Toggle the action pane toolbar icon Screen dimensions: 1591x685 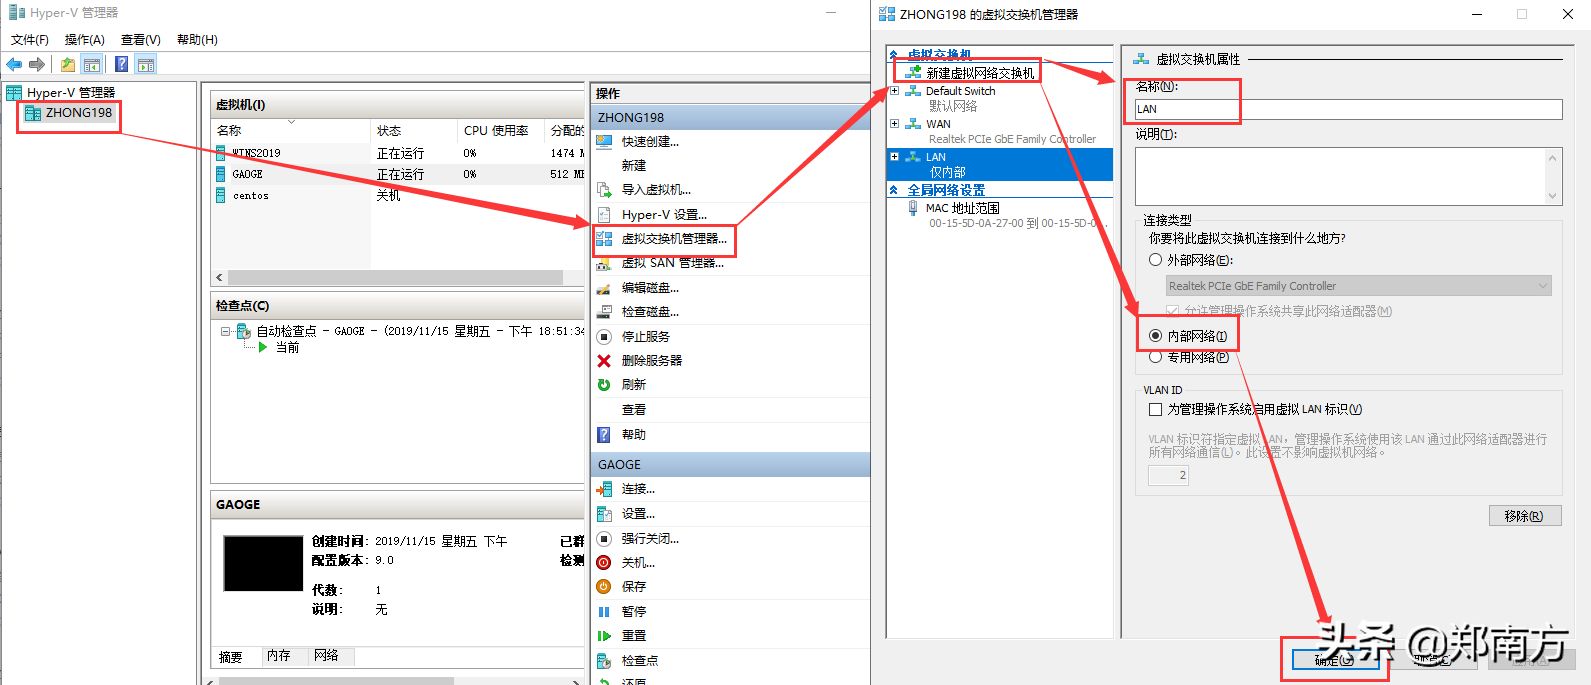tap(146, 65)
